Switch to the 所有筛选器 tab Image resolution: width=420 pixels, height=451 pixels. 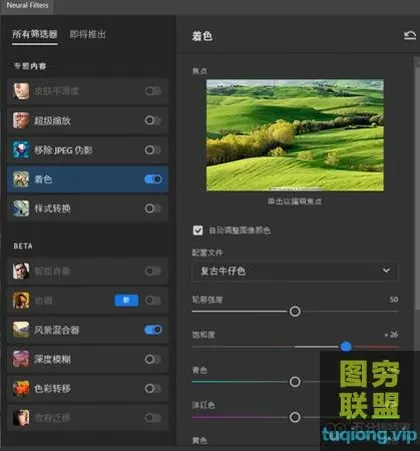[35, 34]
